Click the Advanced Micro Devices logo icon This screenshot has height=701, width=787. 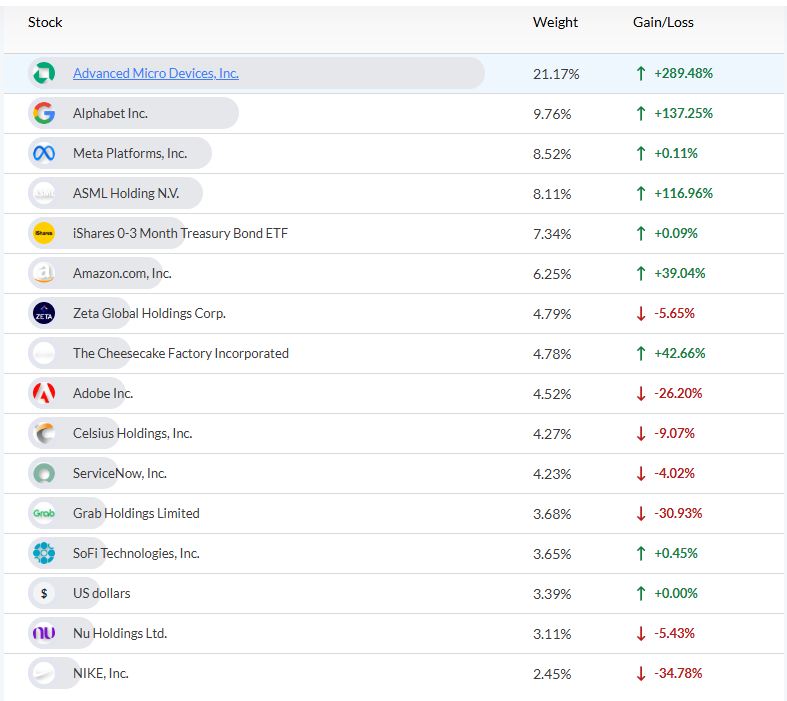coord(44,73)
